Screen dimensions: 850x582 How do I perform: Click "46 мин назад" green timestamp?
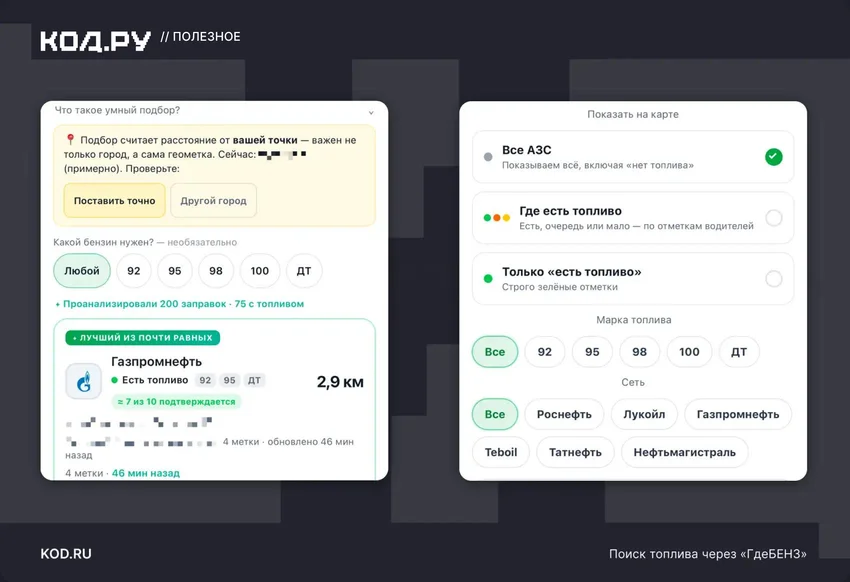(146, 473)
